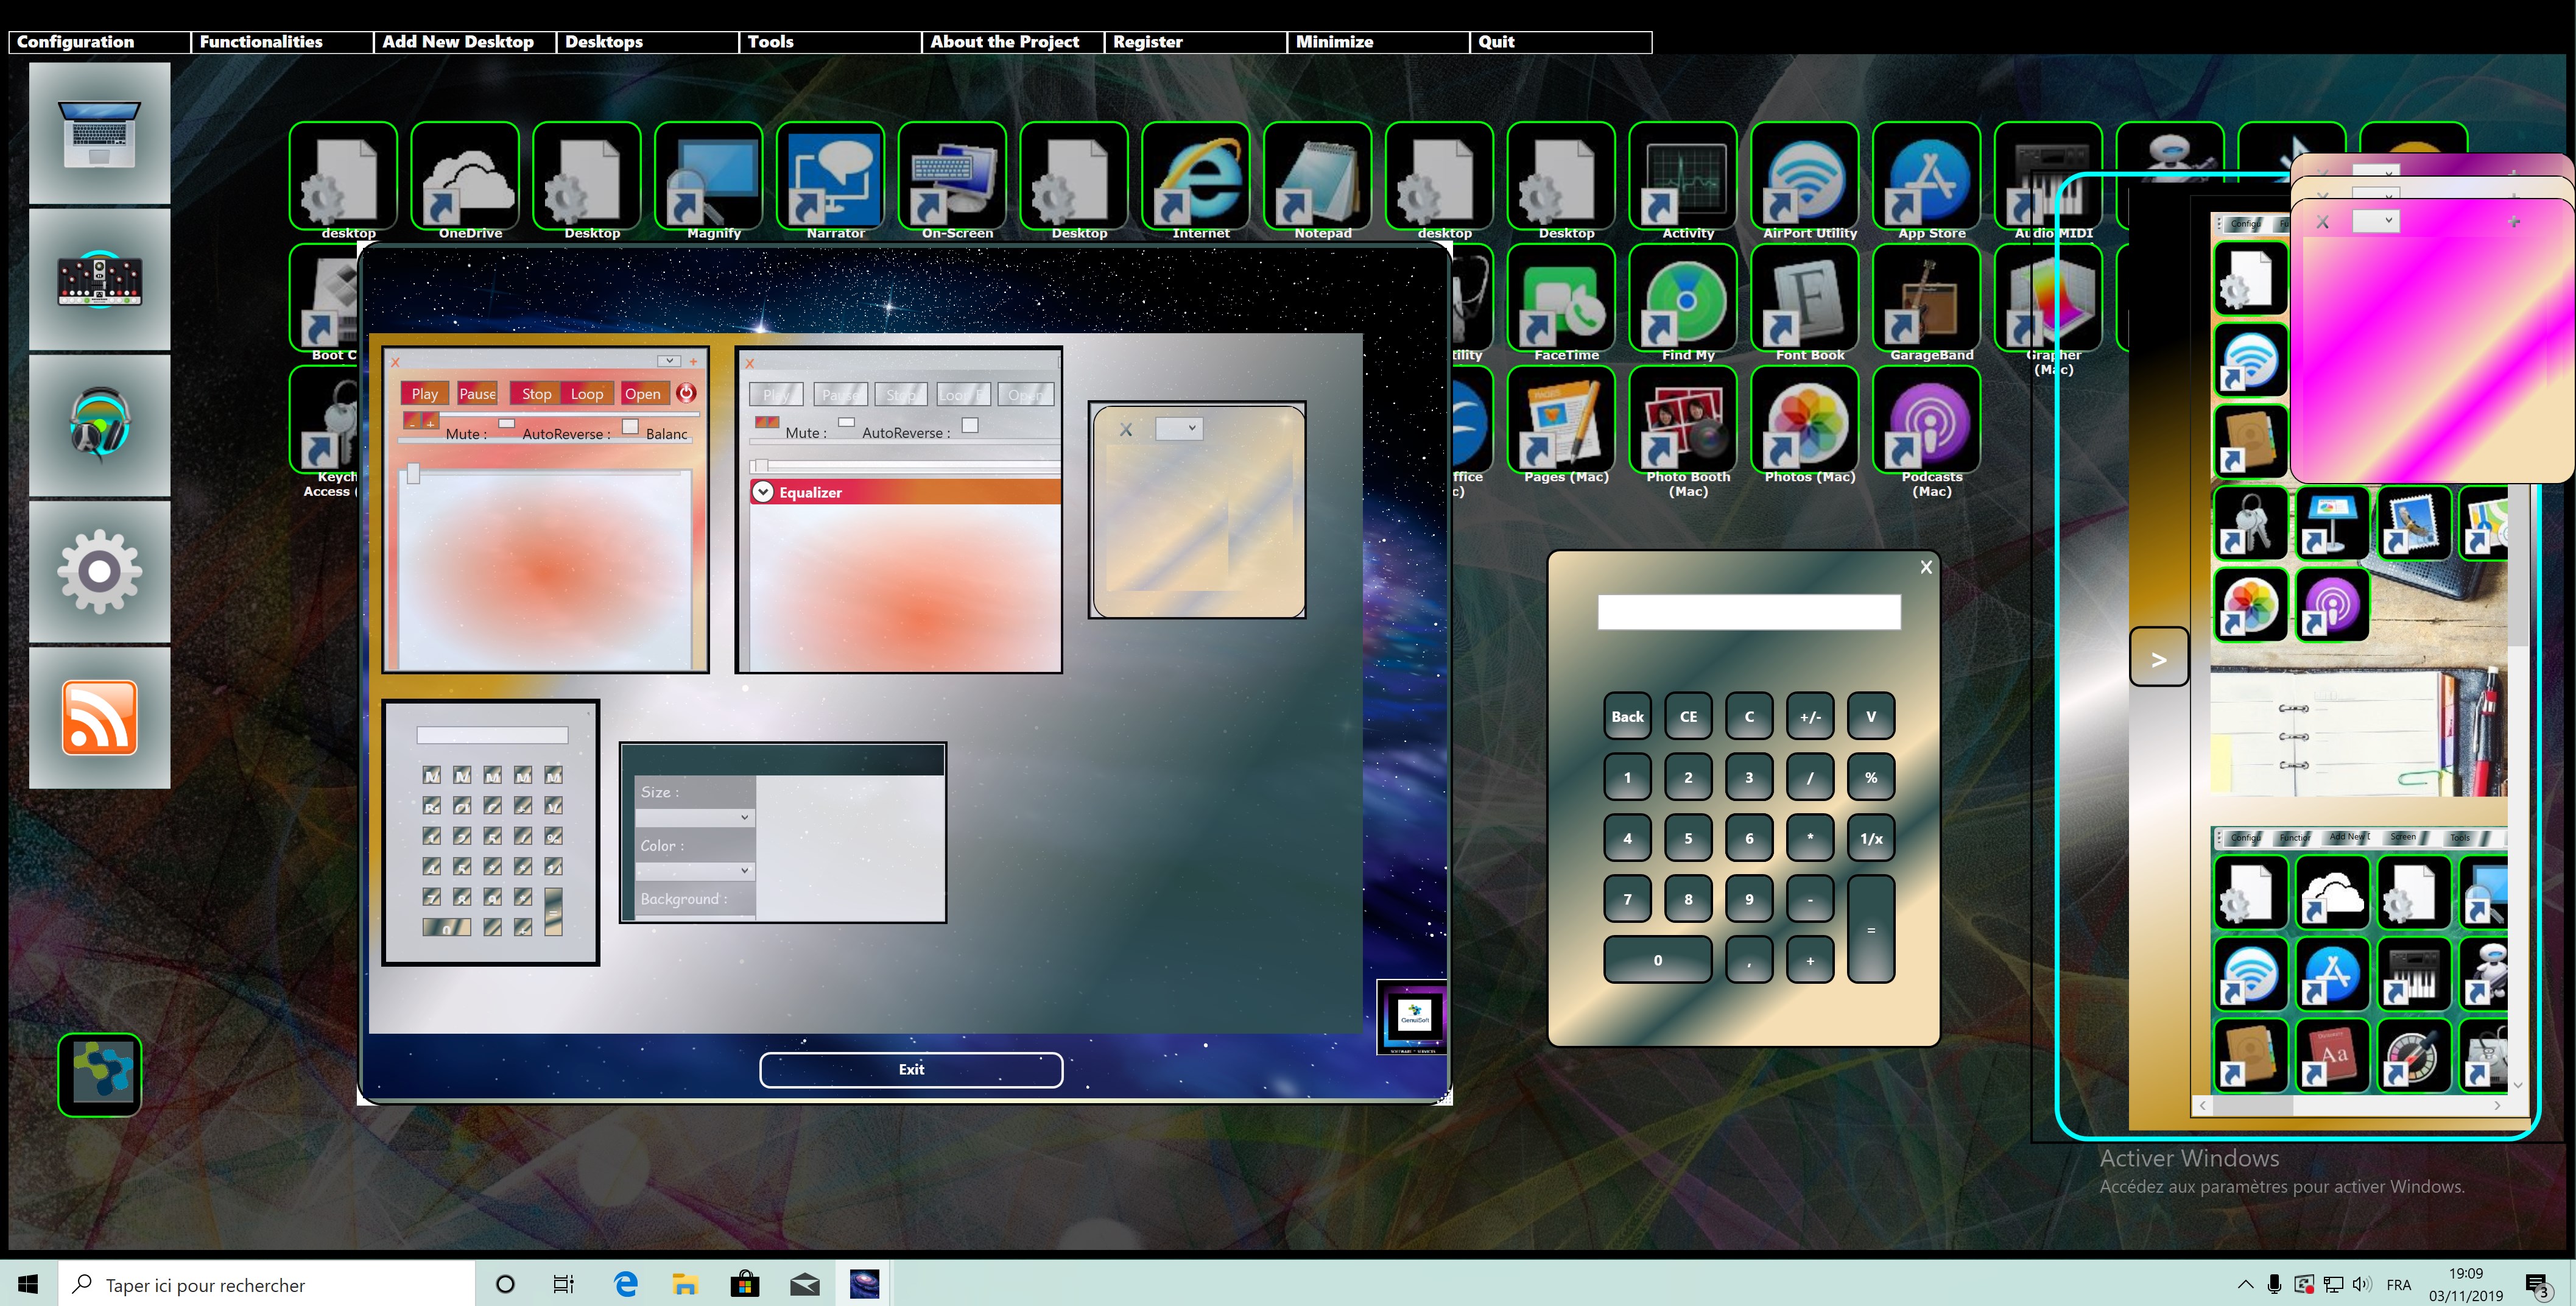Launch the Narrator shortcut
Image resolution: width=2576 pixels, height=1306 pixels.
pos(830,178)
